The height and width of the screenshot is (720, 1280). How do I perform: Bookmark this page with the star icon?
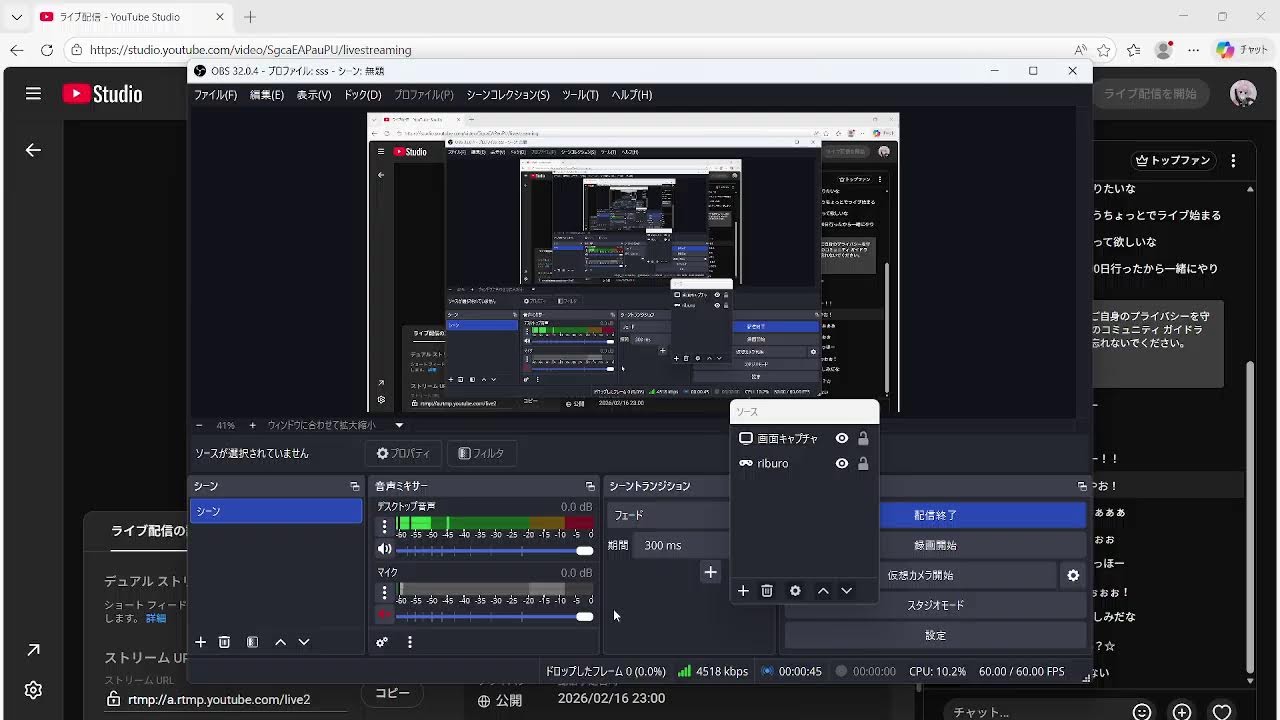coord(1104,50)
